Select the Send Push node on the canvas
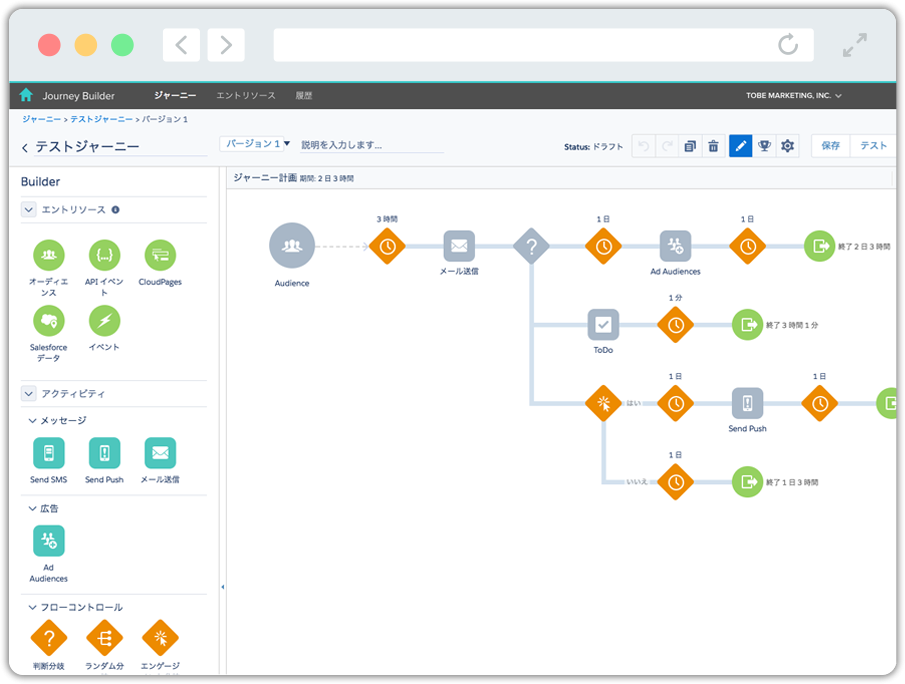 (747, 403)
